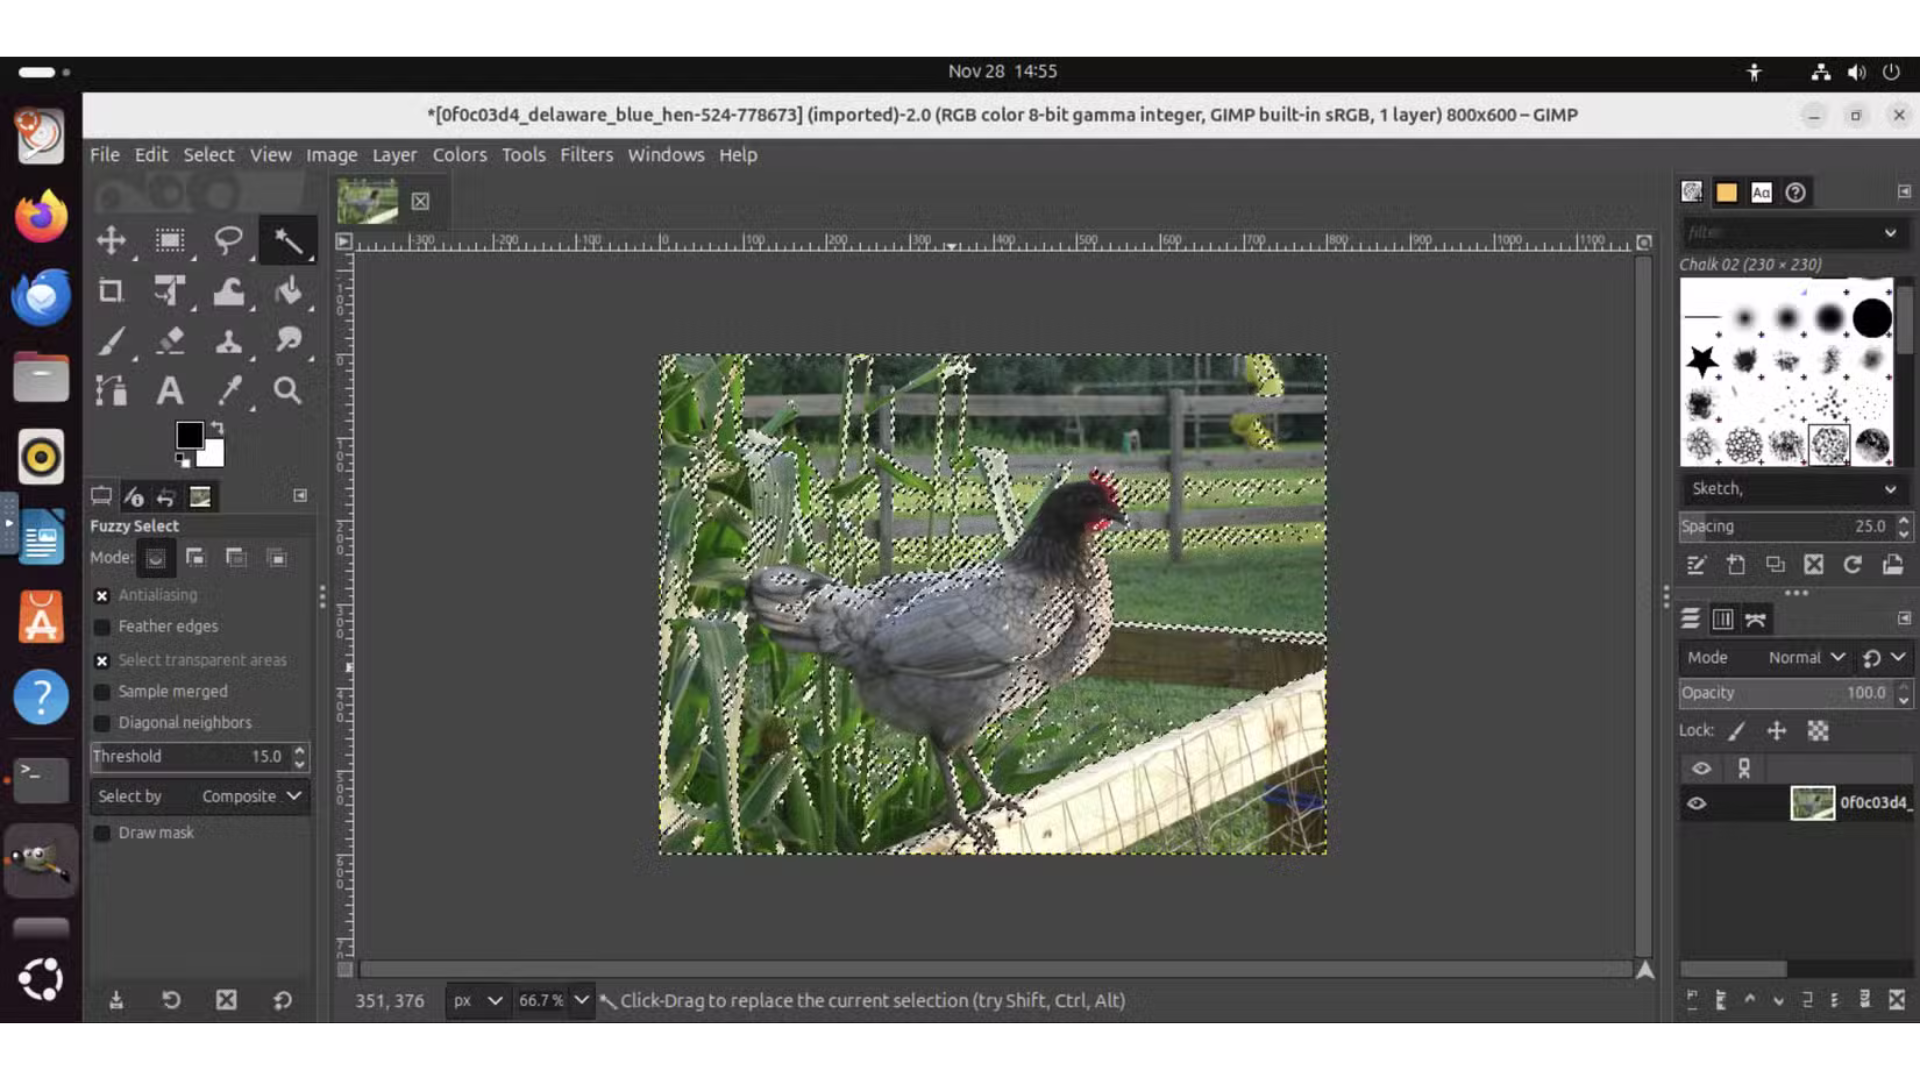Click the black foreground color swatch
This screenshot has width=1920, height=1080.
(189, 434)
